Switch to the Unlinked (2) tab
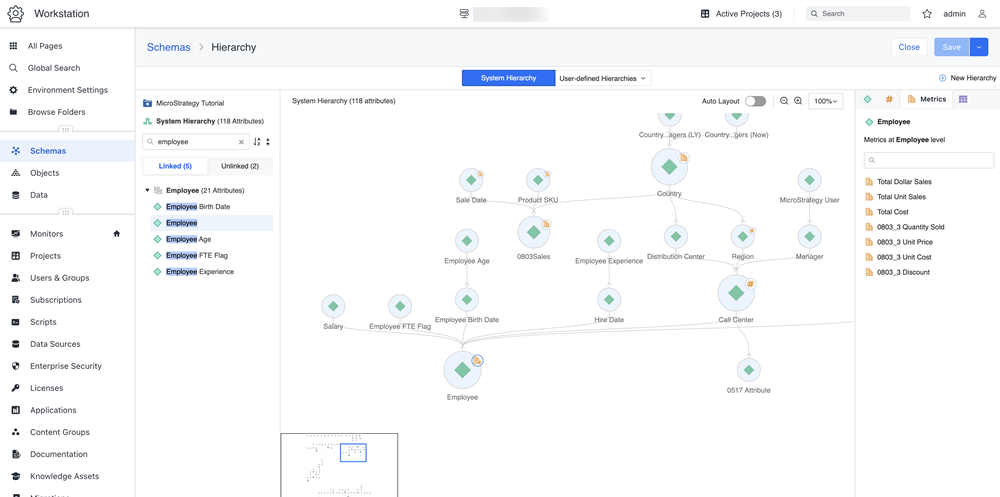The image size is (1000, 497). (x=240, y=166)
